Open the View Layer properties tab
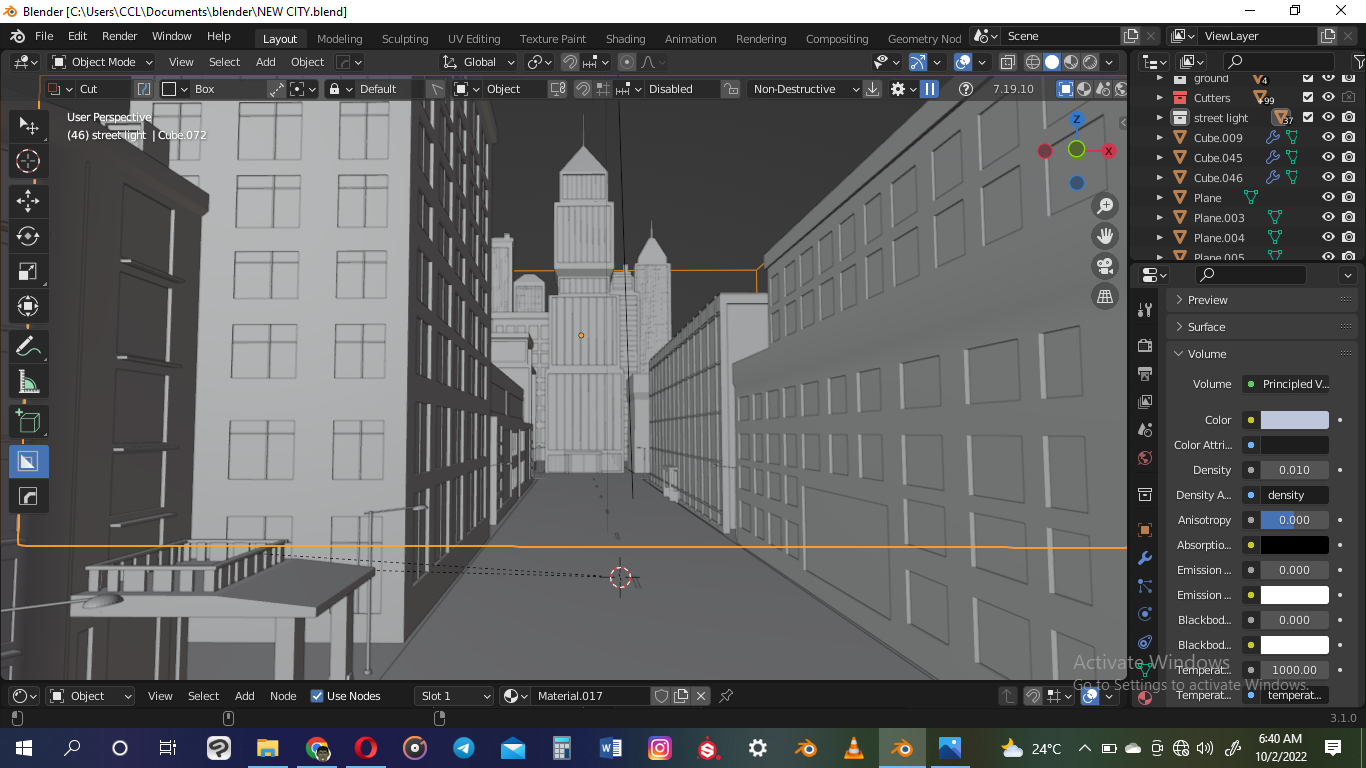 coord(1145,401)
